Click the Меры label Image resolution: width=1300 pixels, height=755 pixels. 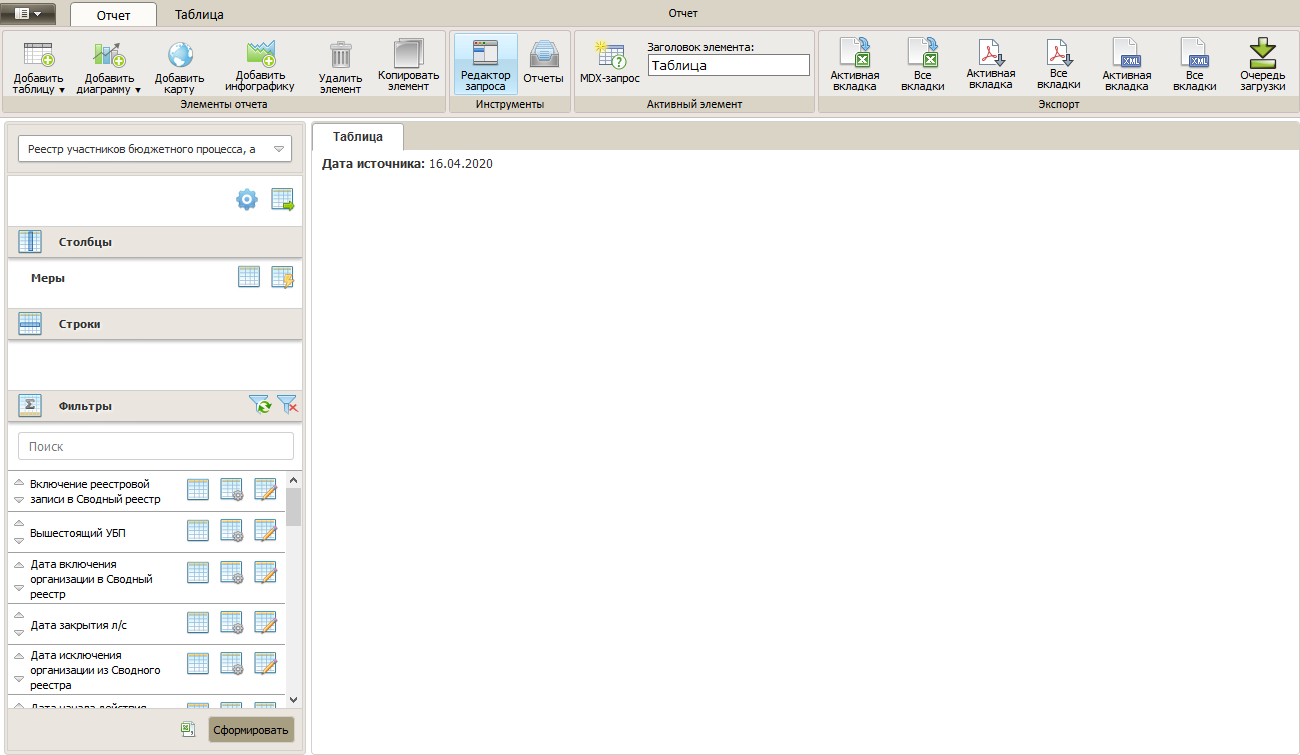(48, 278)
